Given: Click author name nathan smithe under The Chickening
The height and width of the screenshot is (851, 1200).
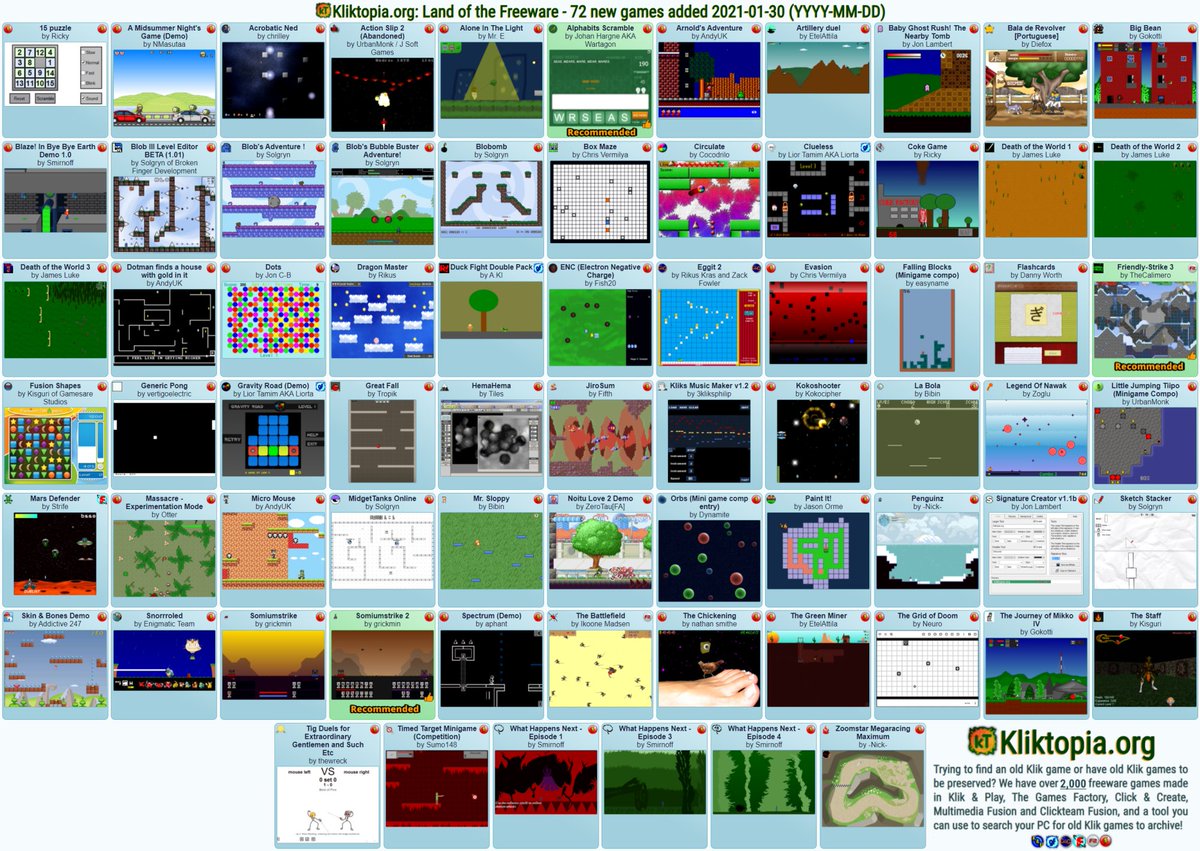Looking at the screenshot, I should click(x=714, y=624).
